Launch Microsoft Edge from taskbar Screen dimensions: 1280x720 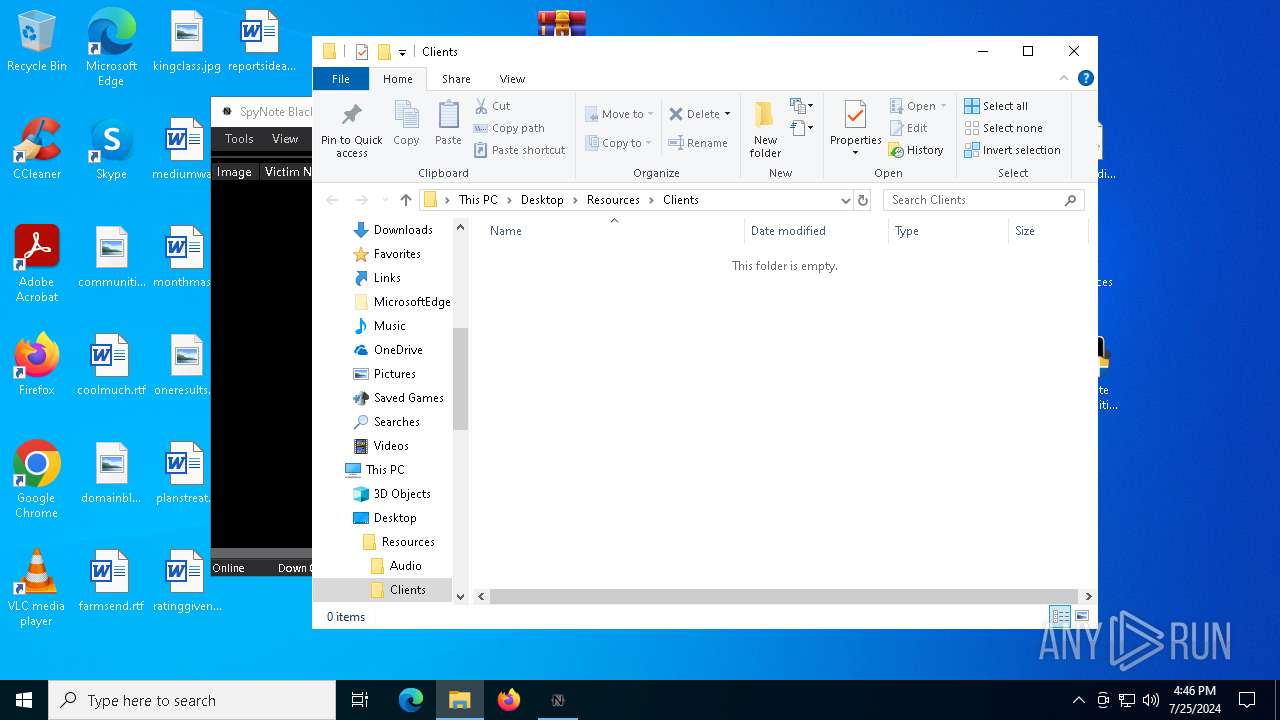[x=411, y=700]
